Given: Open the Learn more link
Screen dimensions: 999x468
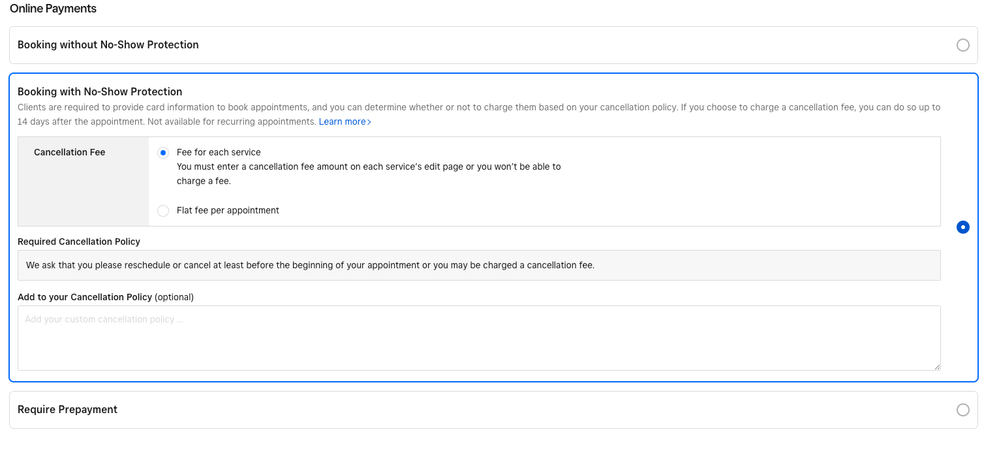Looking at the screenshot, I should 342,122.
